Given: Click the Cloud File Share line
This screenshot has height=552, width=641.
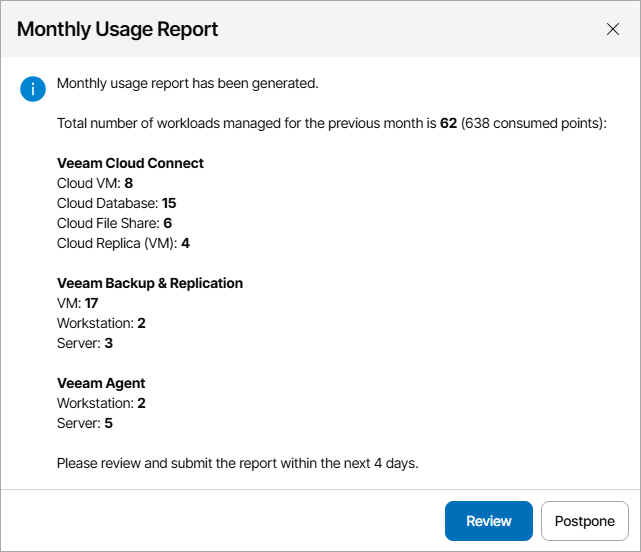Looking at the screenshot, I should point(114,223).
